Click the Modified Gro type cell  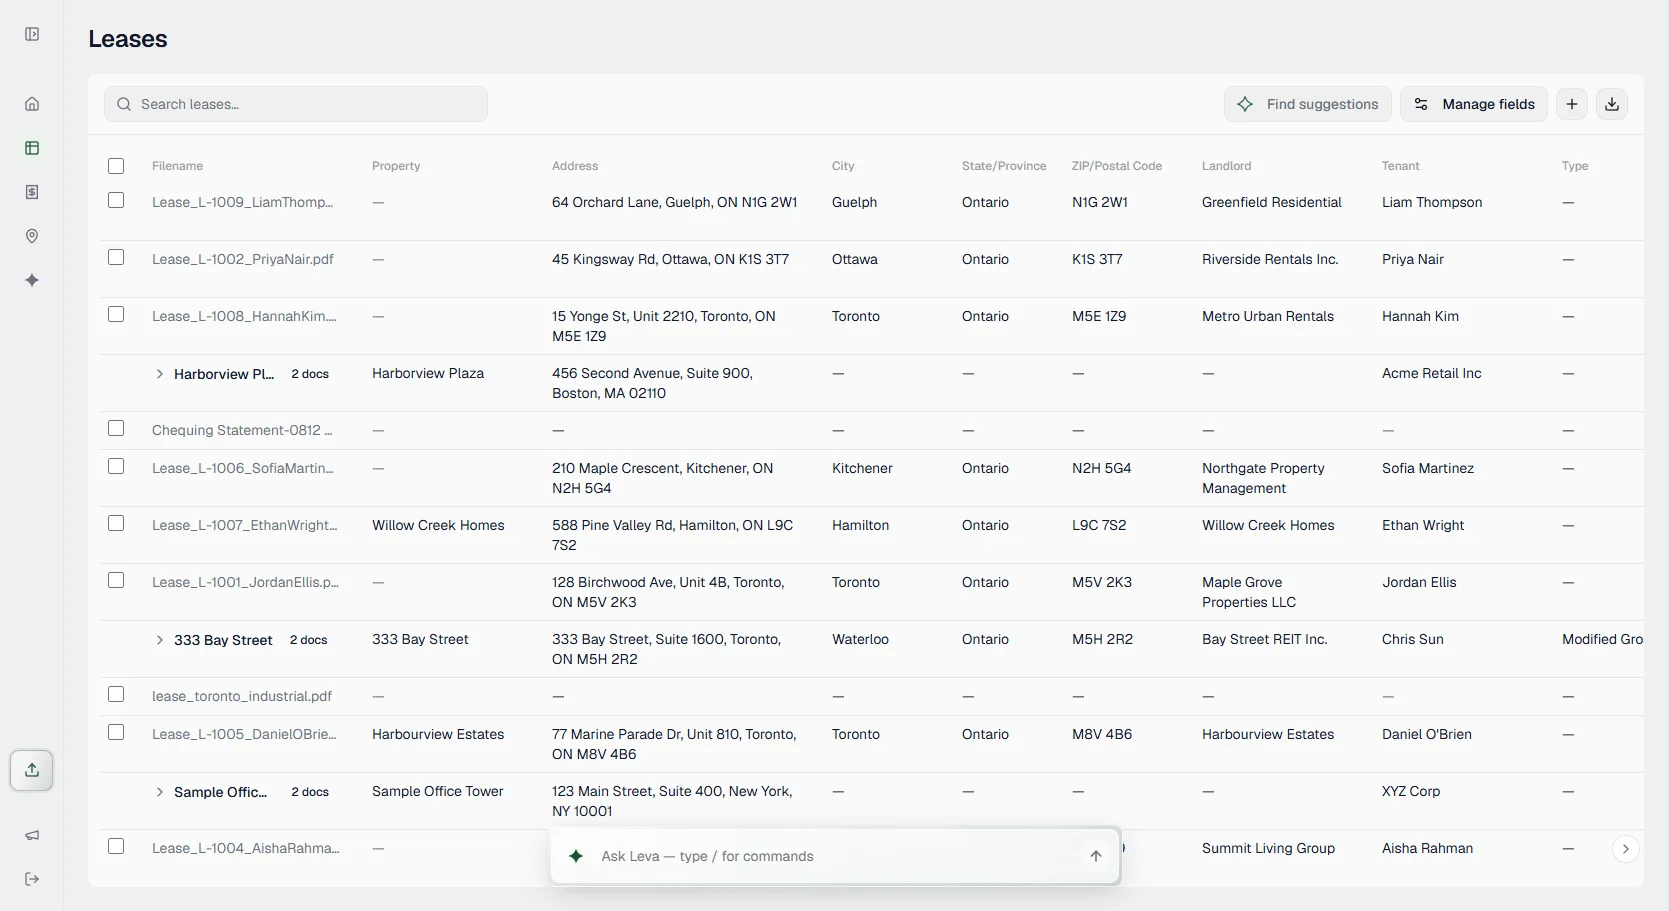pos(1602,639)
